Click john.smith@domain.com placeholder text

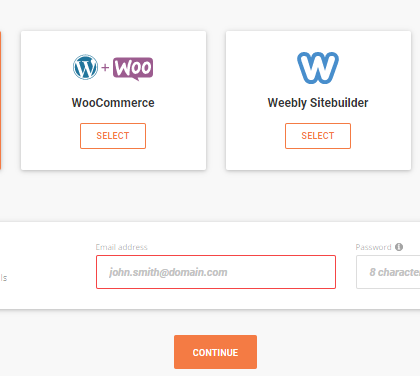(168, 272)
